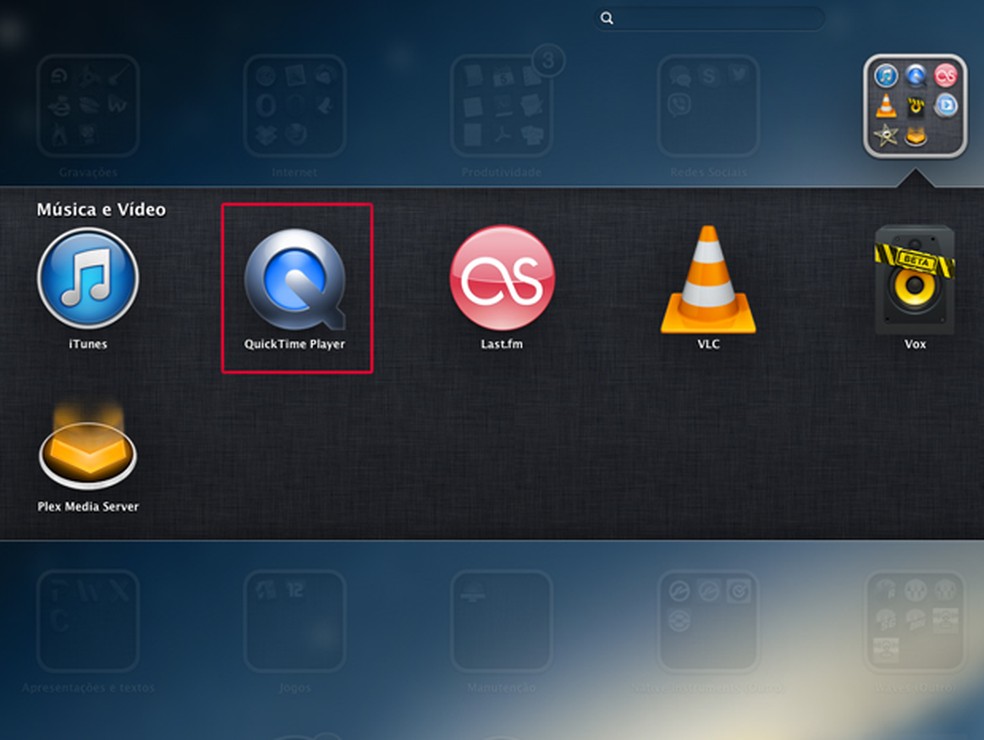Select the Música e Vídeo folder tile
Screen dimensions: 984x740
click(915, 103)
